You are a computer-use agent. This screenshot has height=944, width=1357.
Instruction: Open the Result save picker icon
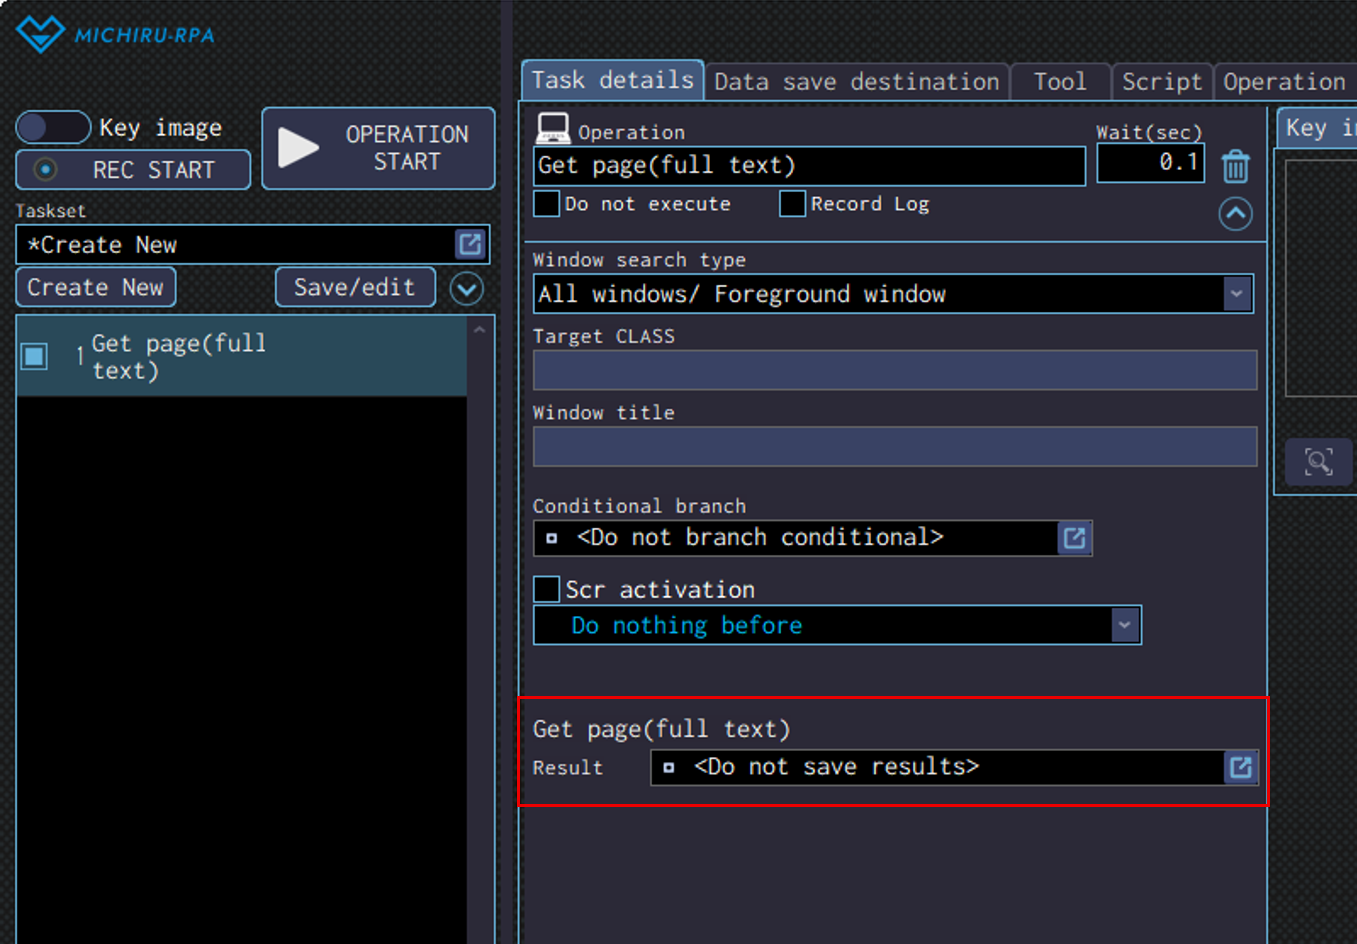click(x=1240, y=767)
